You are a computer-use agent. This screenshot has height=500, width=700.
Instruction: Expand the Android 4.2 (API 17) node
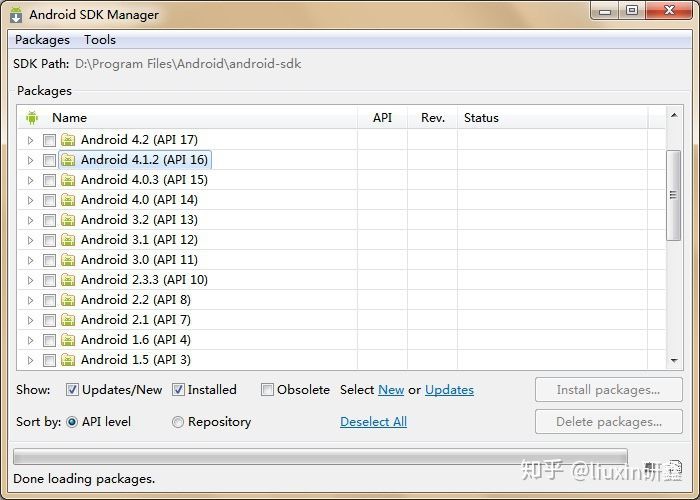30,141
